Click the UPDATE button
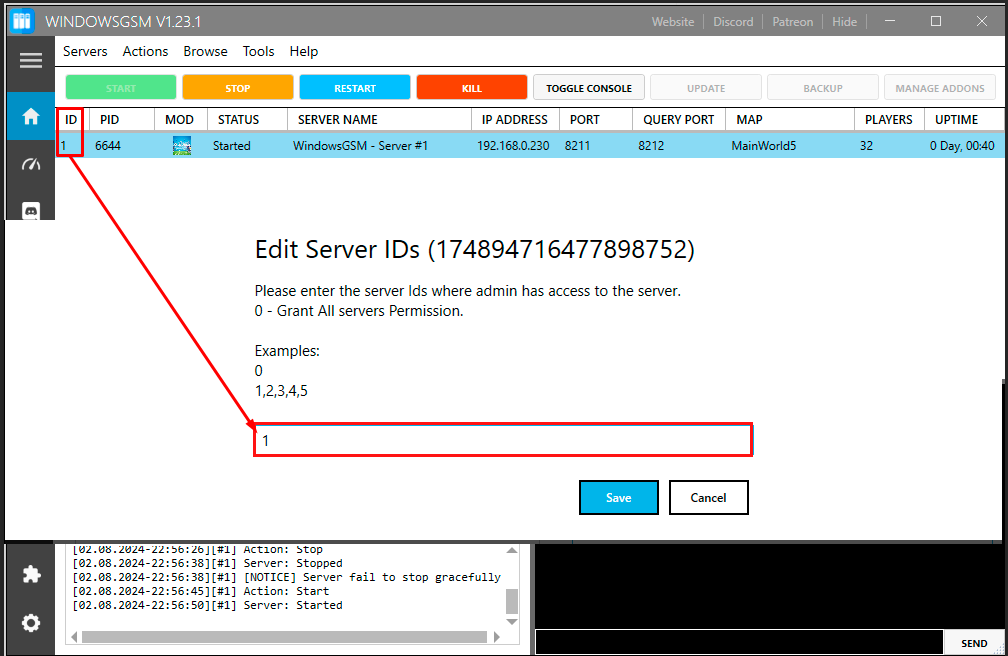This screenshot has height=656, width=1008. click(x=706, y=87)
